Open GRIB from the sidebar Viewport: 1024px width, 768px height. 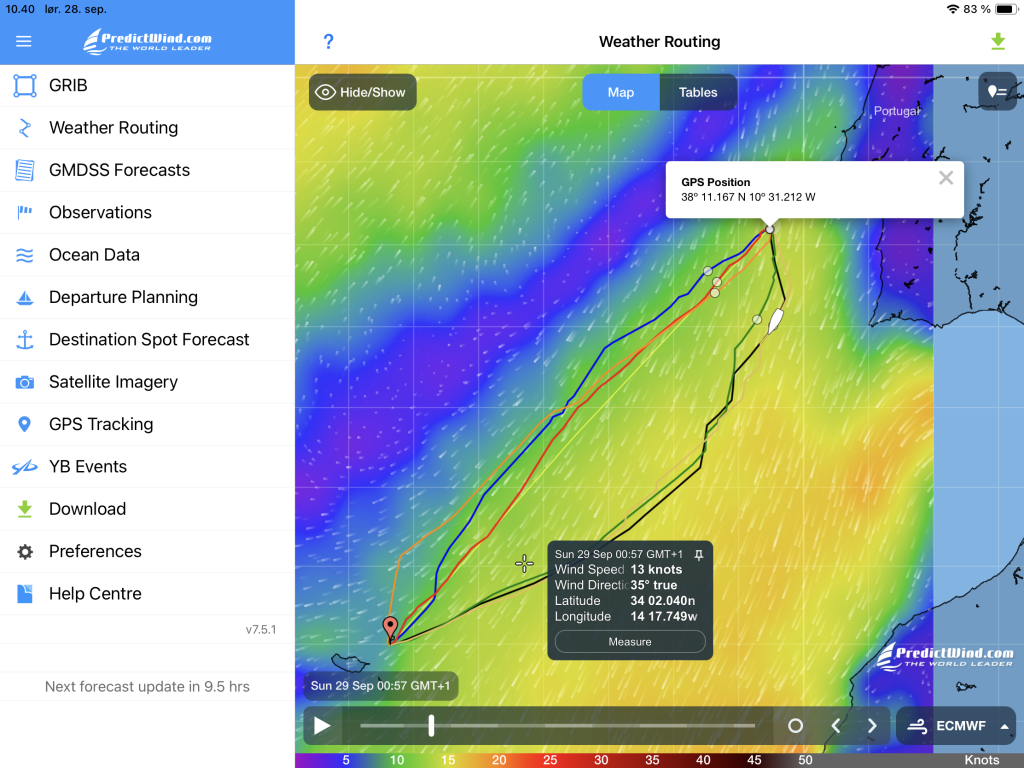(x=147, y=86)
